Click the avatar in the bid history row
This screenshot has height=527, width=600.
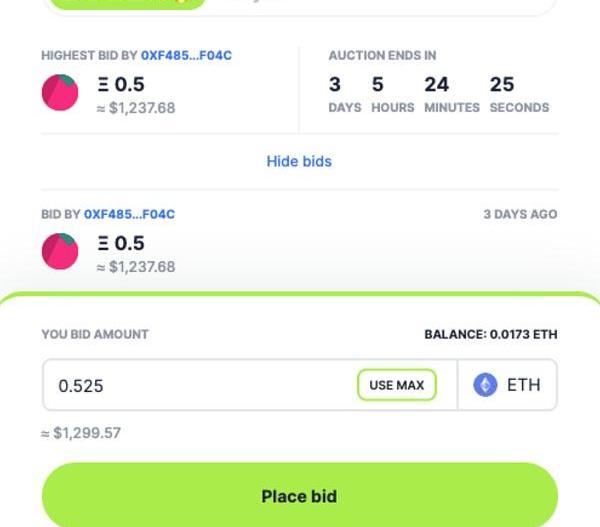pos(60,251)
